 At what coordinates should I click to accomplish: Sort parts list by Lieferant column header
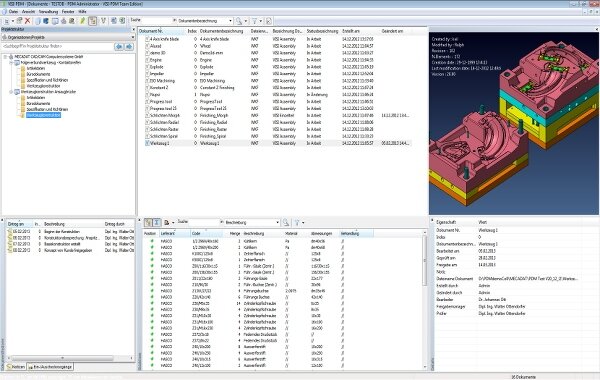[174, 233]
